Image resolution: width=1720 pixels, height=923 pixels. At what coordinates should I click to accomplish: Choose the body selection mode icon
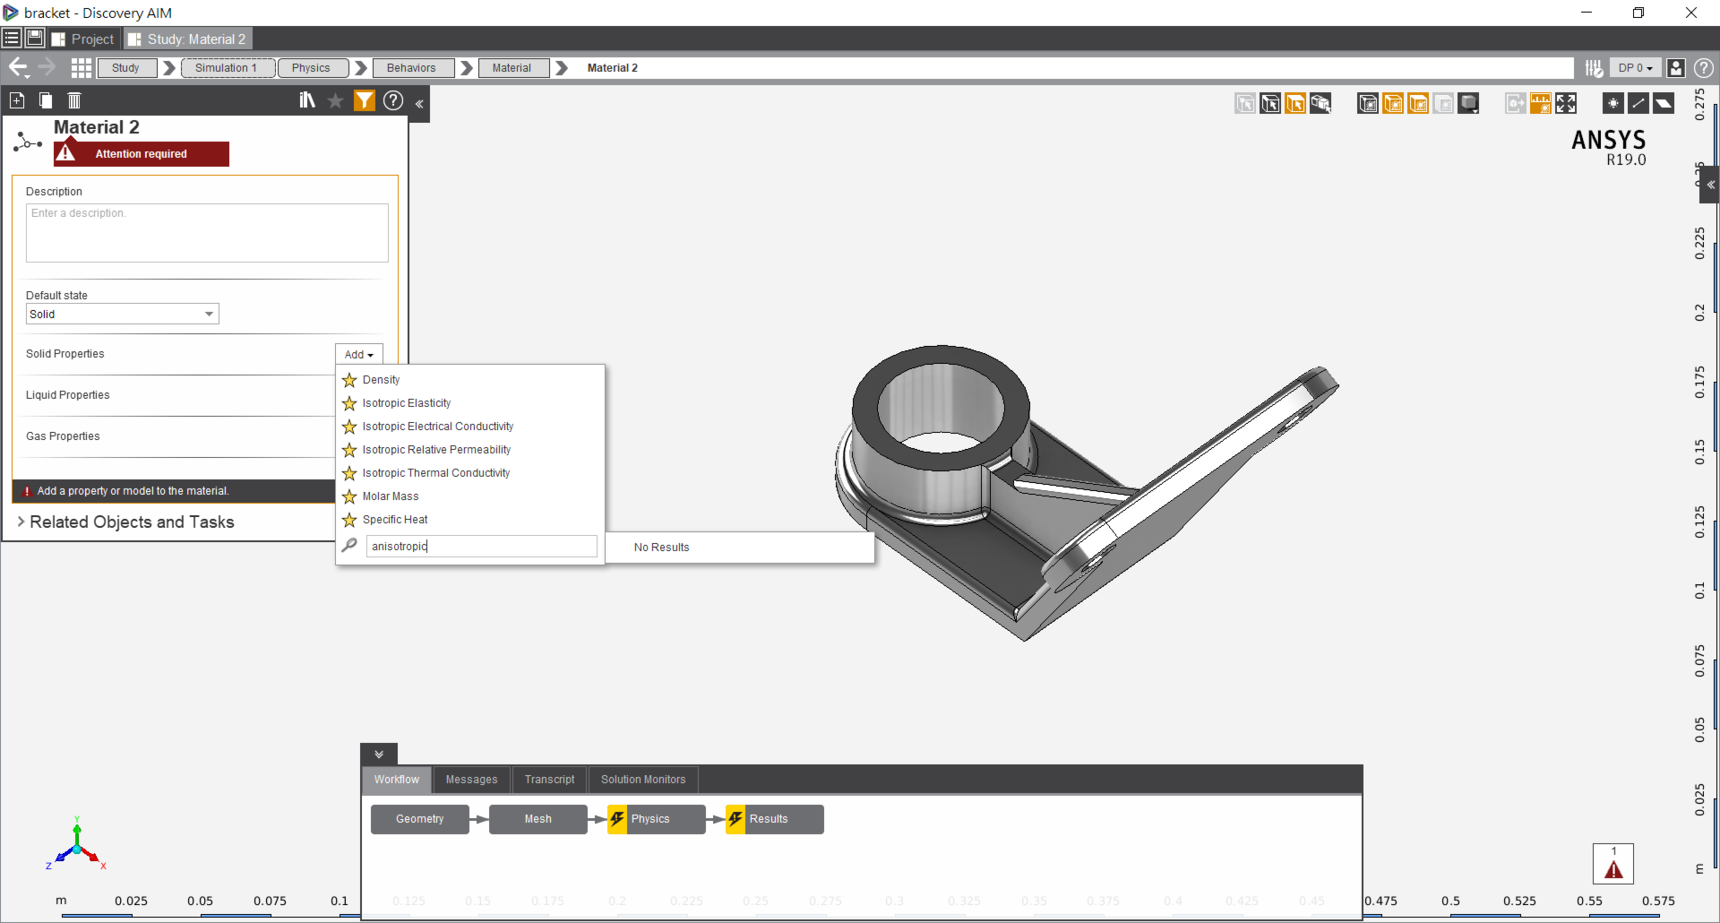[1321, 103]
